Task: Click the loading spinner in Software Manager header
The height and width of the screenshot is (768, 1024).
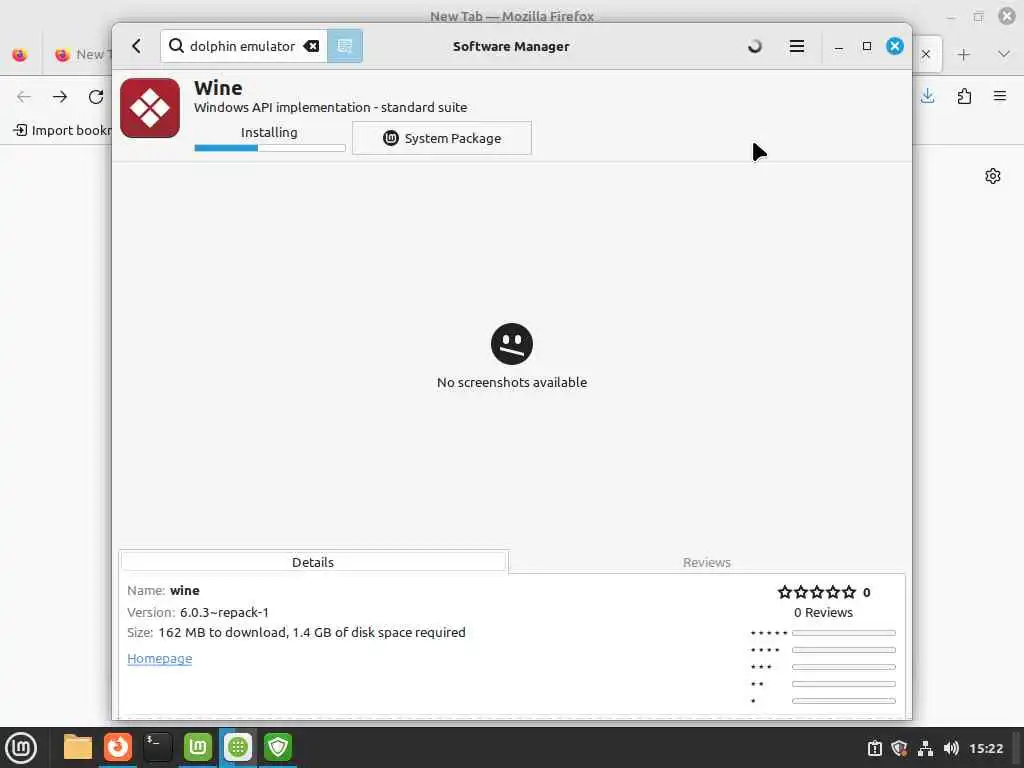Action: [x=755, y=46]
